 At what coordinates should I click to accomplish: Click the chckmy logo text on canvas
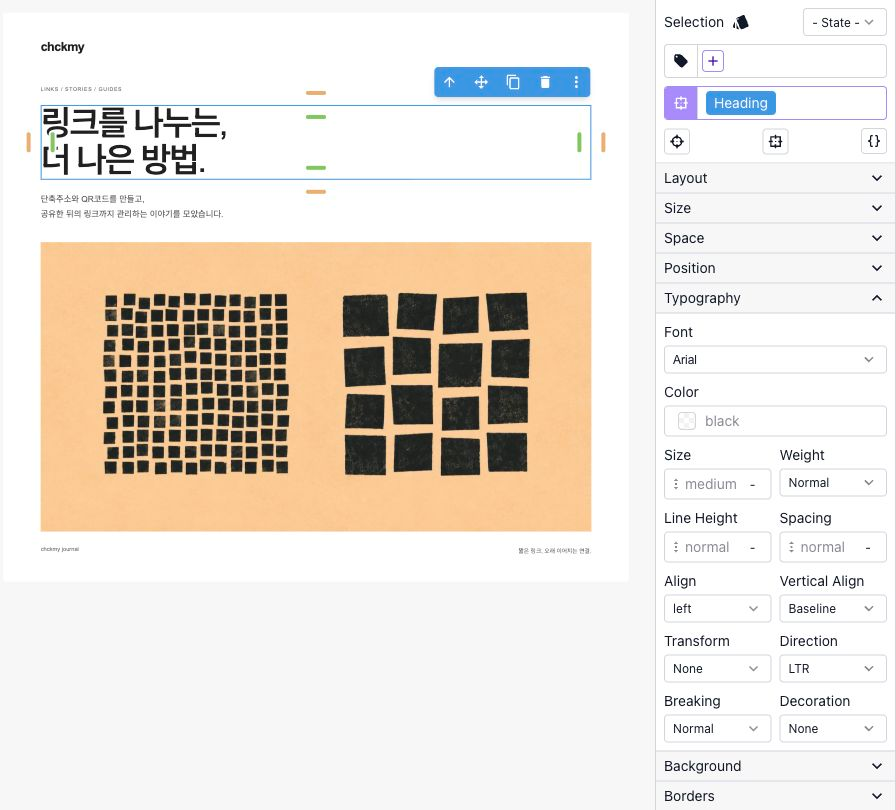click(x=62, y=47)
